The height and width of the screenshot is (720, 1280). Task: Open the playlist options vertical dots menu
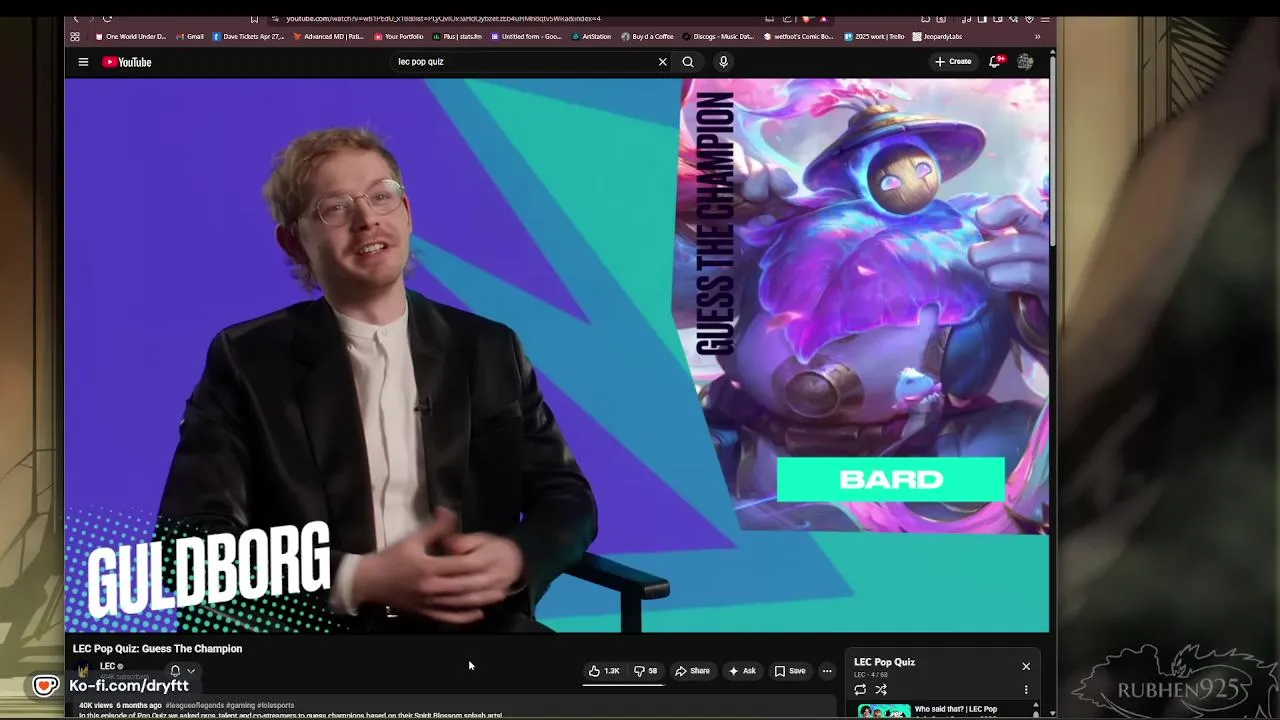click(x=1025, y=689)
